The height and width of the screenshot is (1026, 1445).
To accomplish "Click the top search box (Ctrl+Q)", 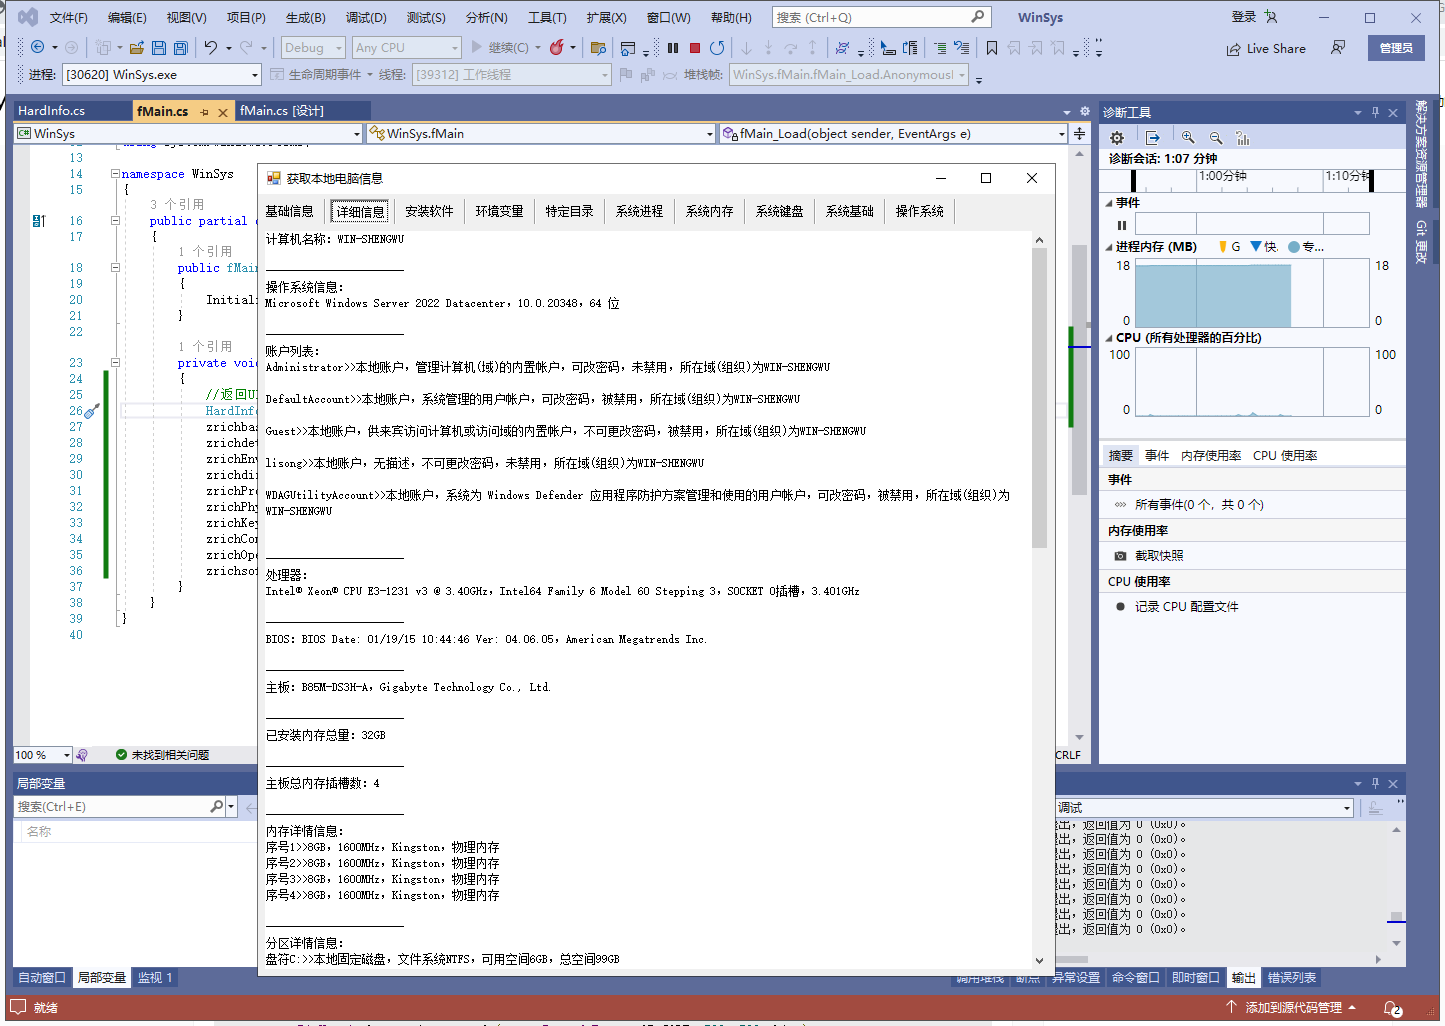I will coord(880,17).
